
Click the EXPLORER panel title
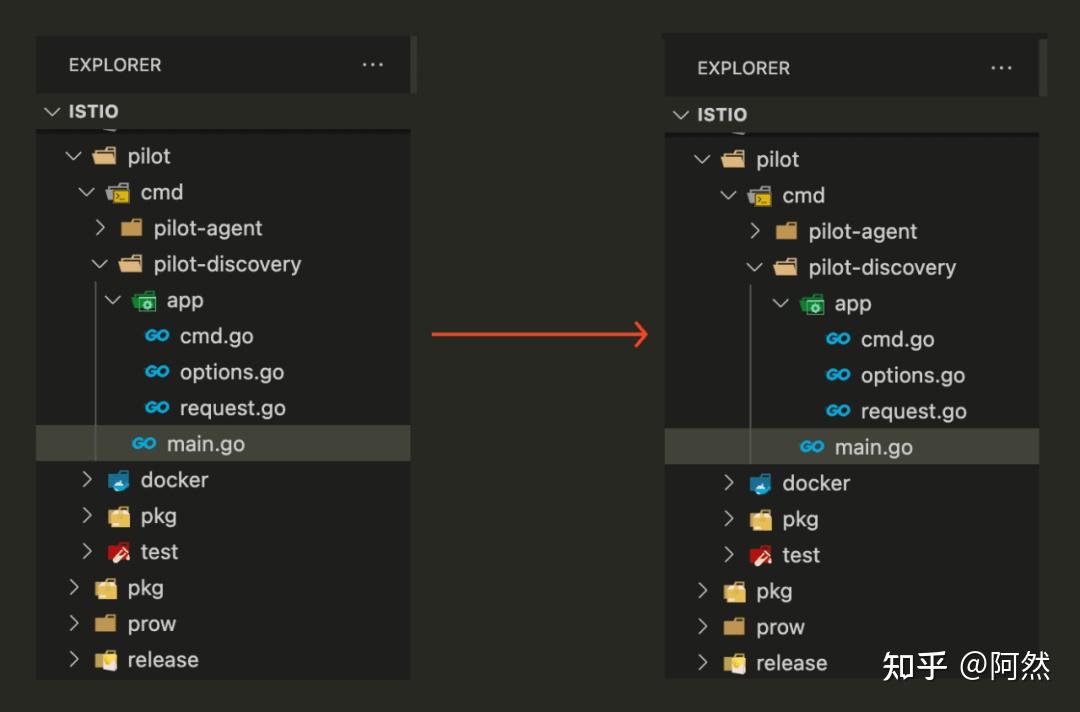(114, 64)
